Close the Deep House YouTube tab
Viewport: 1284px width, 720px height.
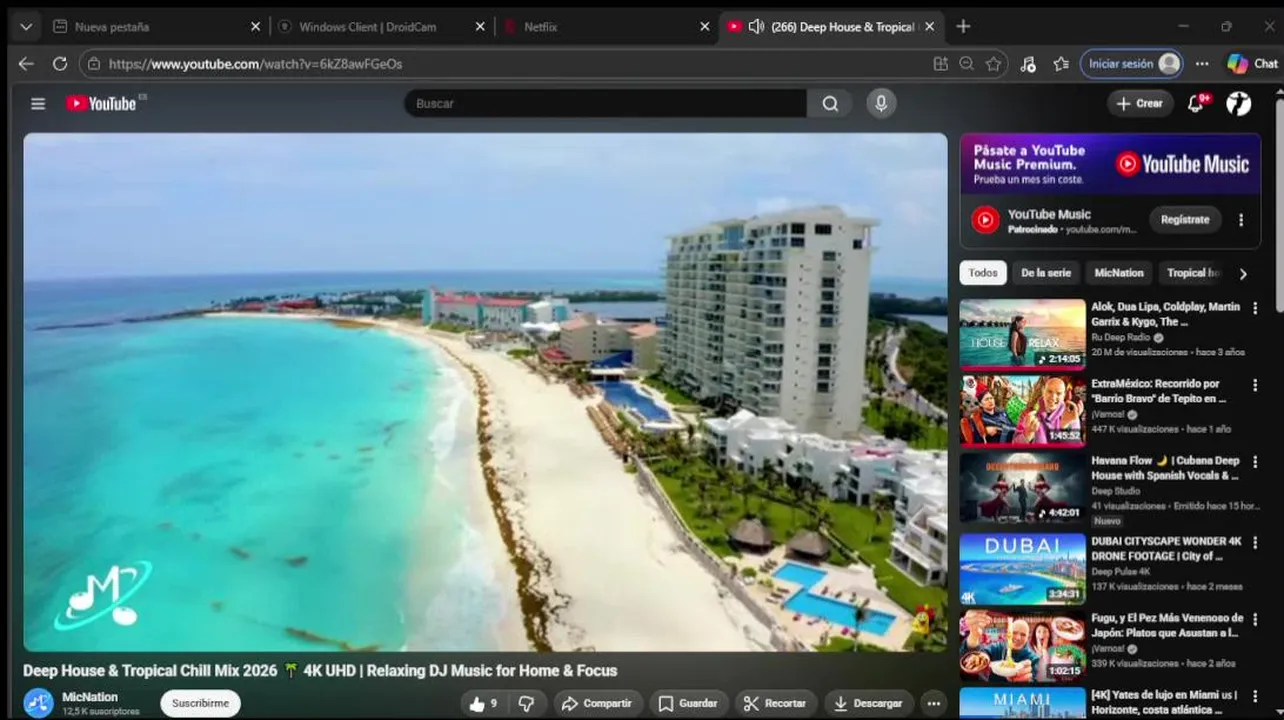coord(930,27)
